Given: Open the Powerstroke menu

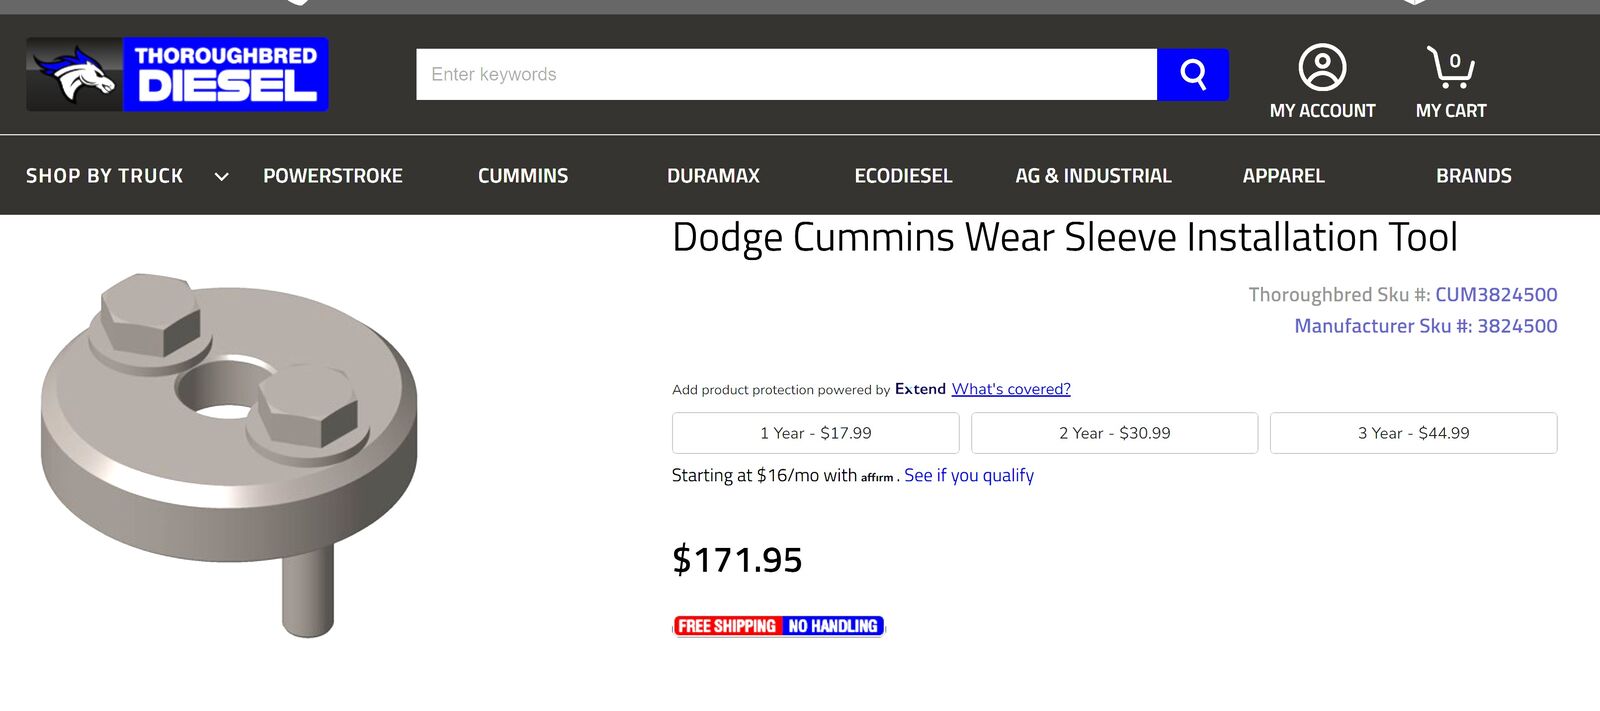Looking at the screenshot, I should click(332, 175).
